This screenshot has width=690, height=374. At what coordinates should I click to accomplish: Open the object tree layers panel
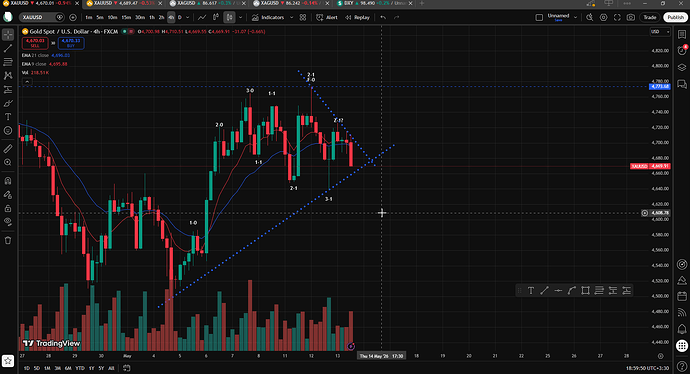(682, 67)
